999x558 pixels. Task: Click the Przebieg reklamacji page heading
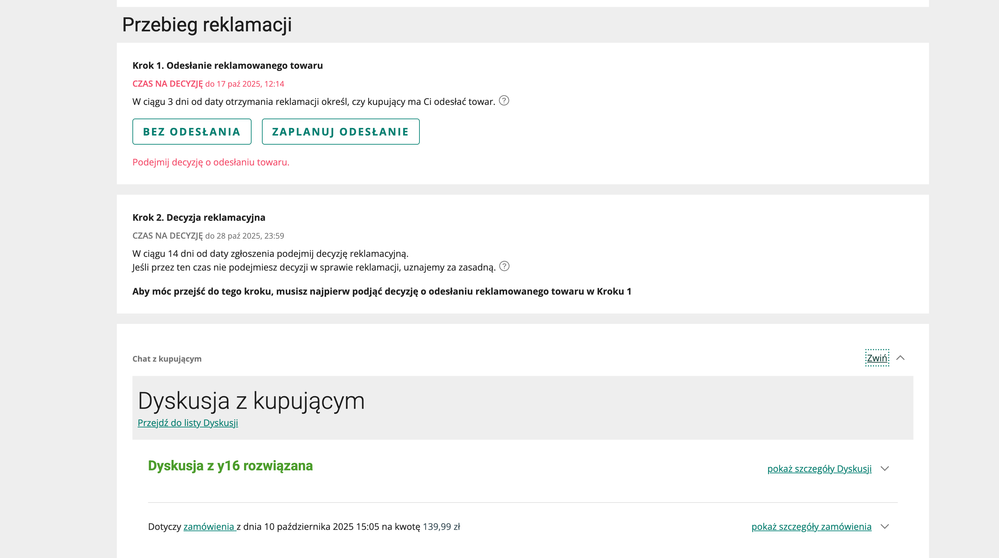click(207, 25)
